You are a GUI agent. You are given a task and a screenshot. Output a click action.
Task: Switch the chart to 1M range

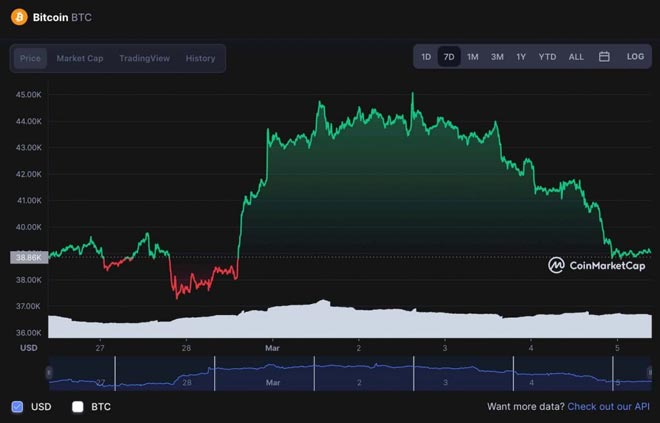point(473,57)
